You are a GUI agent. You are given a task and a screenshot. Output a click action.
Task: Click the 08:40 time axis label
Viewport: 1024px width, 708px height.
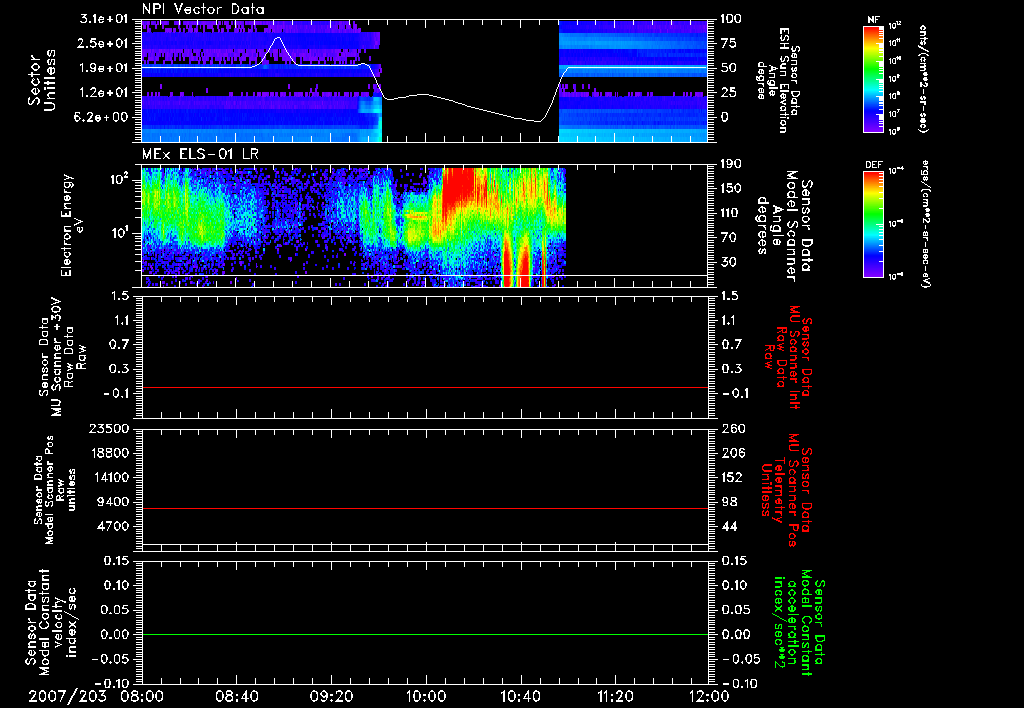tap(236, 696)
